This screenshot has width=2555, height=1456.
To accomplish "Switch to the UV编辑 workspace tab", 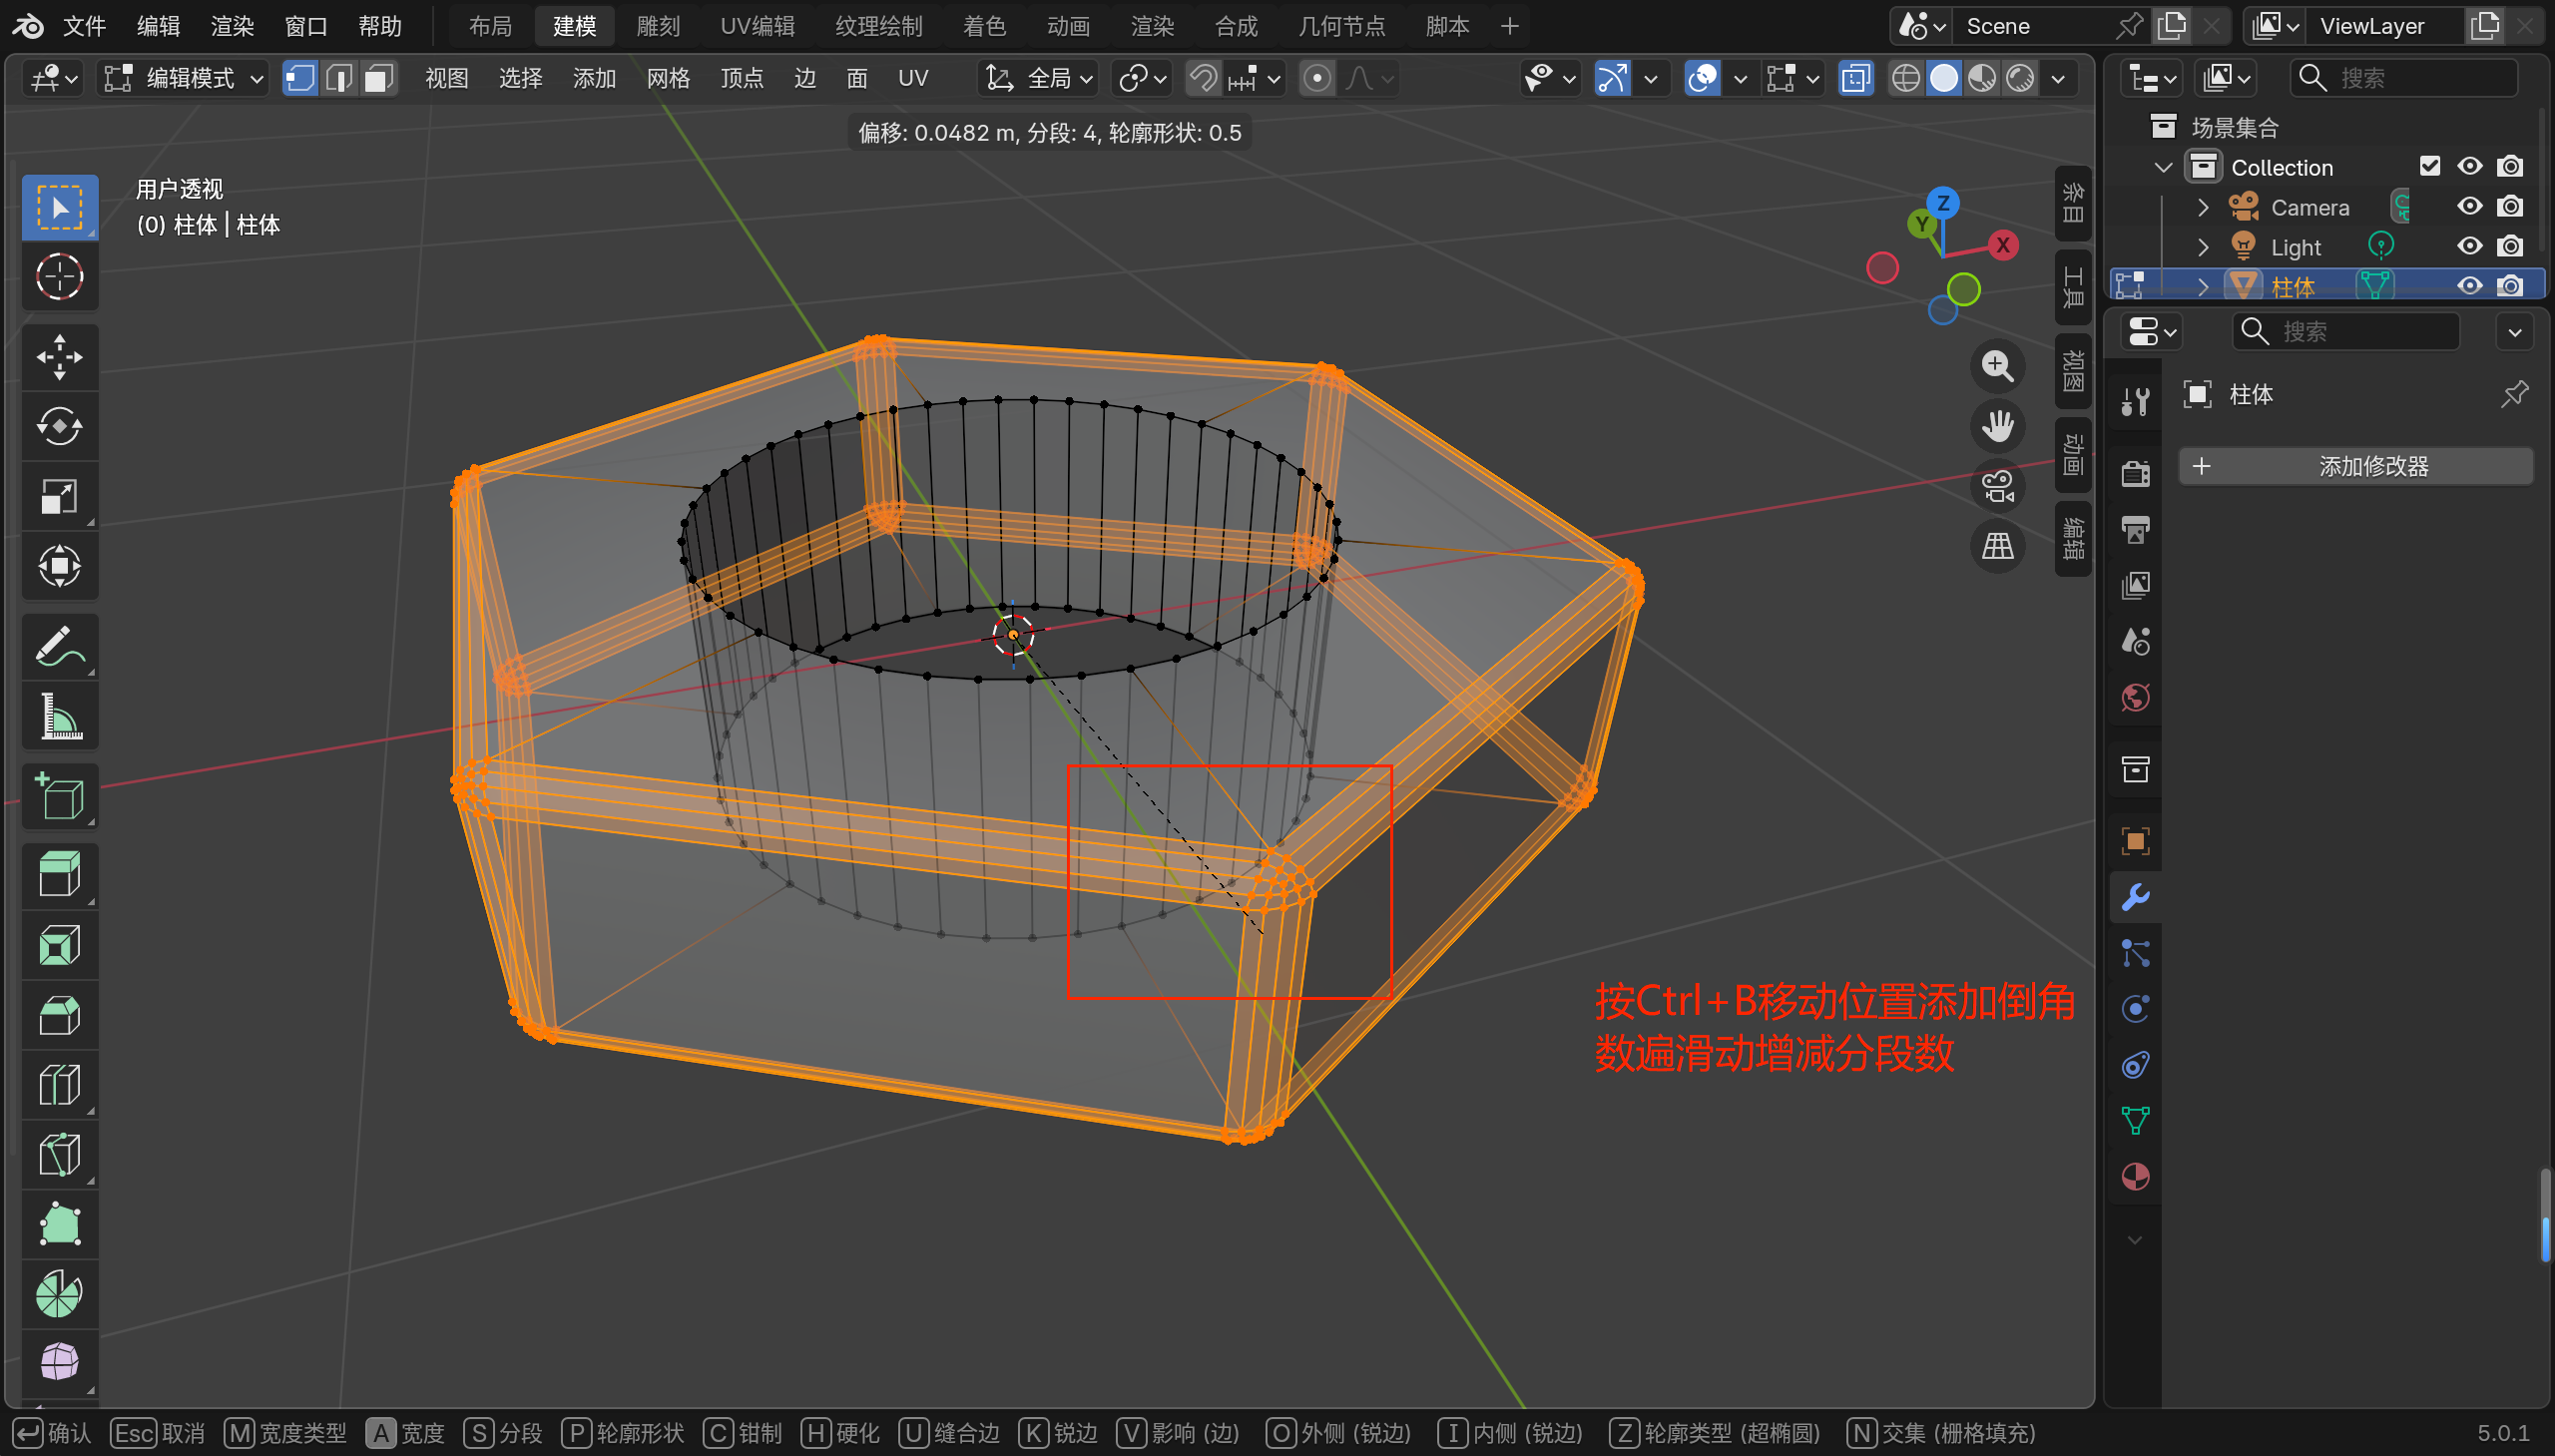I will pos(757,26).
